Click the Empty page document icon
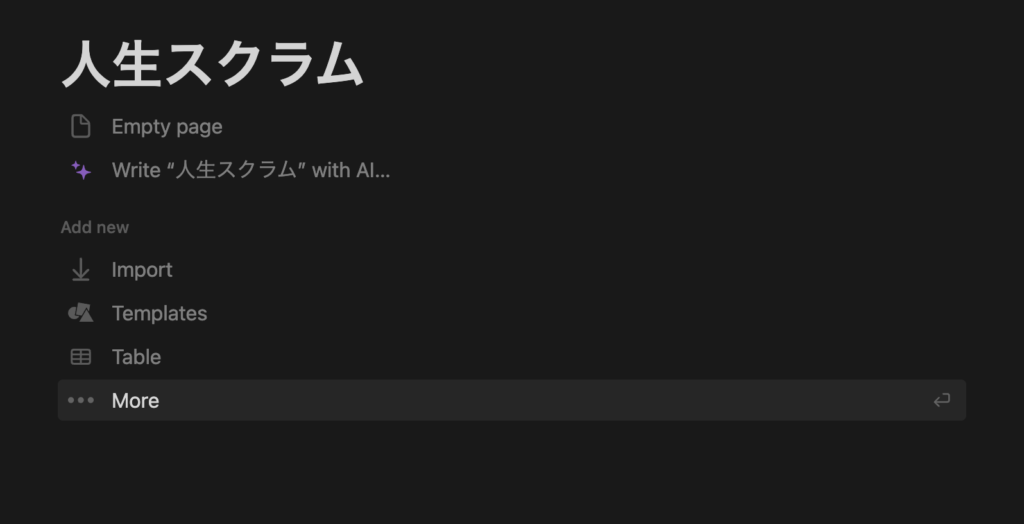This screenshot has height=524, width=1024. click(80, 126)
